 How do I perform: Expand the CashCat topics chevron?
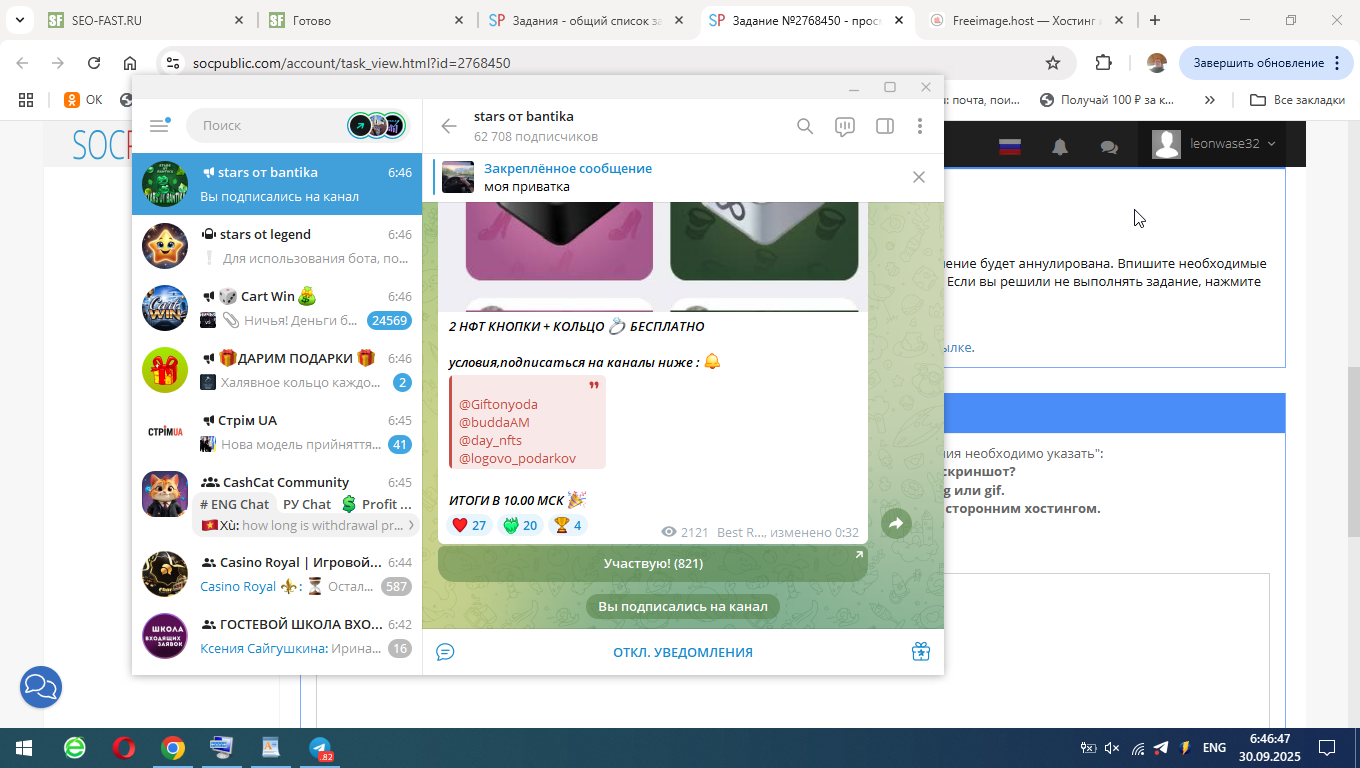coord(411,525)
